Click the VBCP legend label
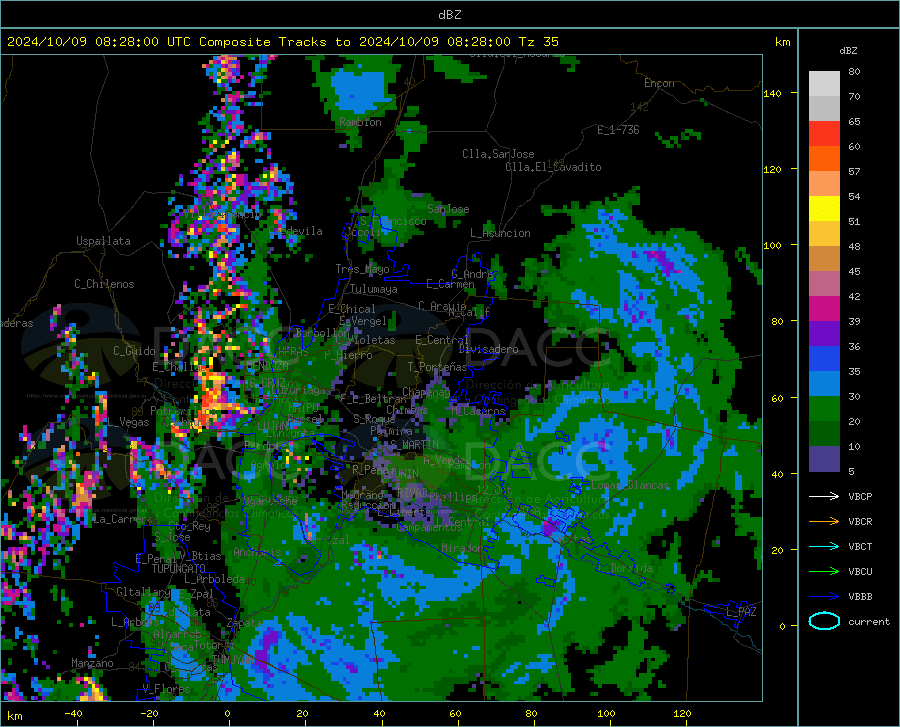Screen dimensions: 900x727 [x=860, y=496]
